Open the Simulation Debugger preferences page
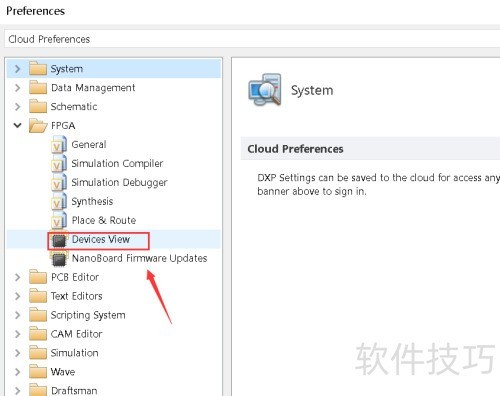The width and height of the screenshot is (500, 396). [x=119, y=183]
